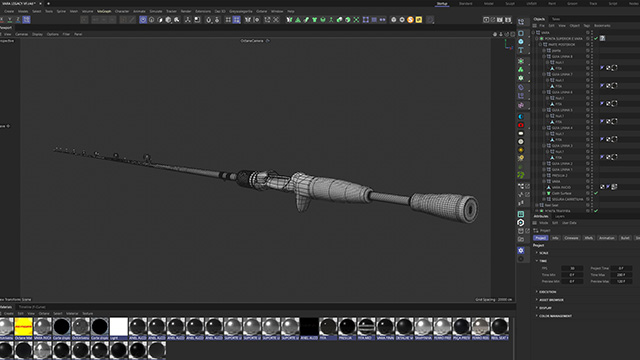Select the highlighted Live Selection tool
The height and width of the screenshot is (360, 640).
143,20
